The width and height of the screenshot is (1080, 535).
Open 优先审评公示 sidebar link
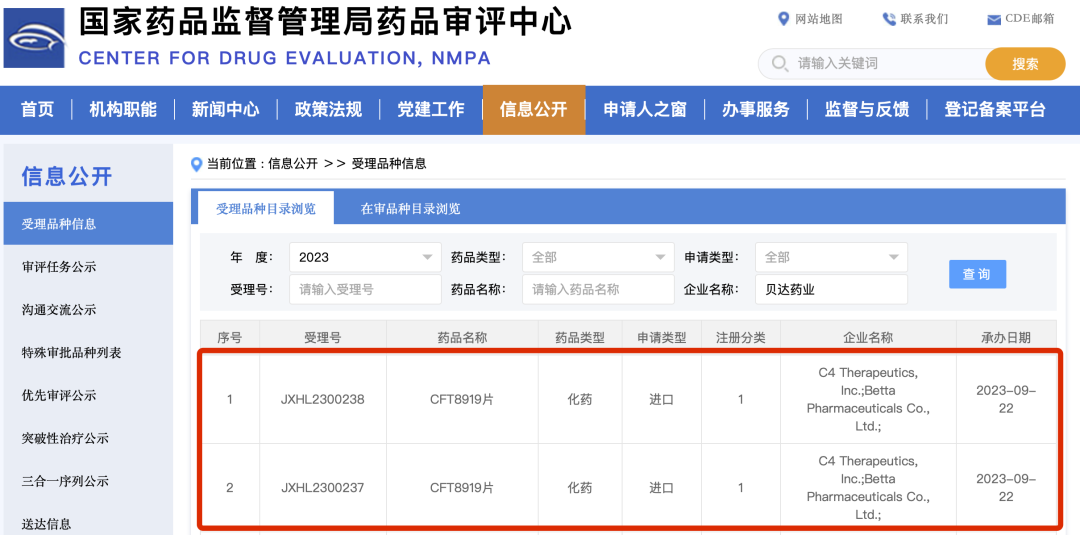click(59, 395)
